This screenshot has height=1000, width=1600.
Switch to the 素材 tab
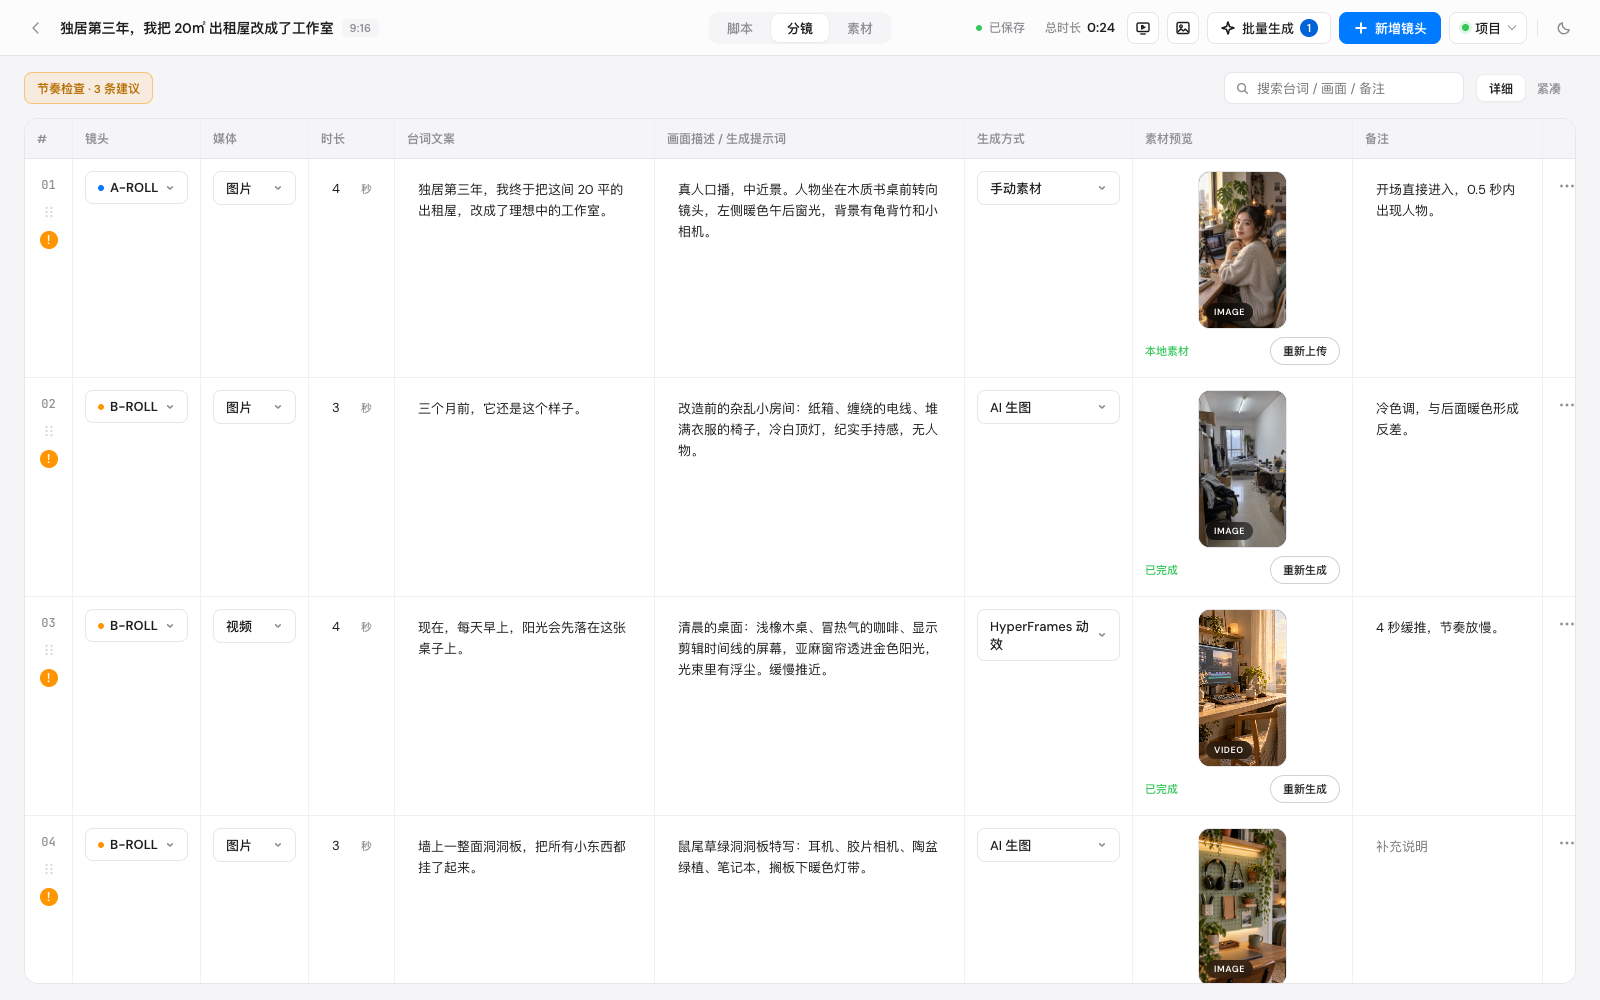coord(860,28)
